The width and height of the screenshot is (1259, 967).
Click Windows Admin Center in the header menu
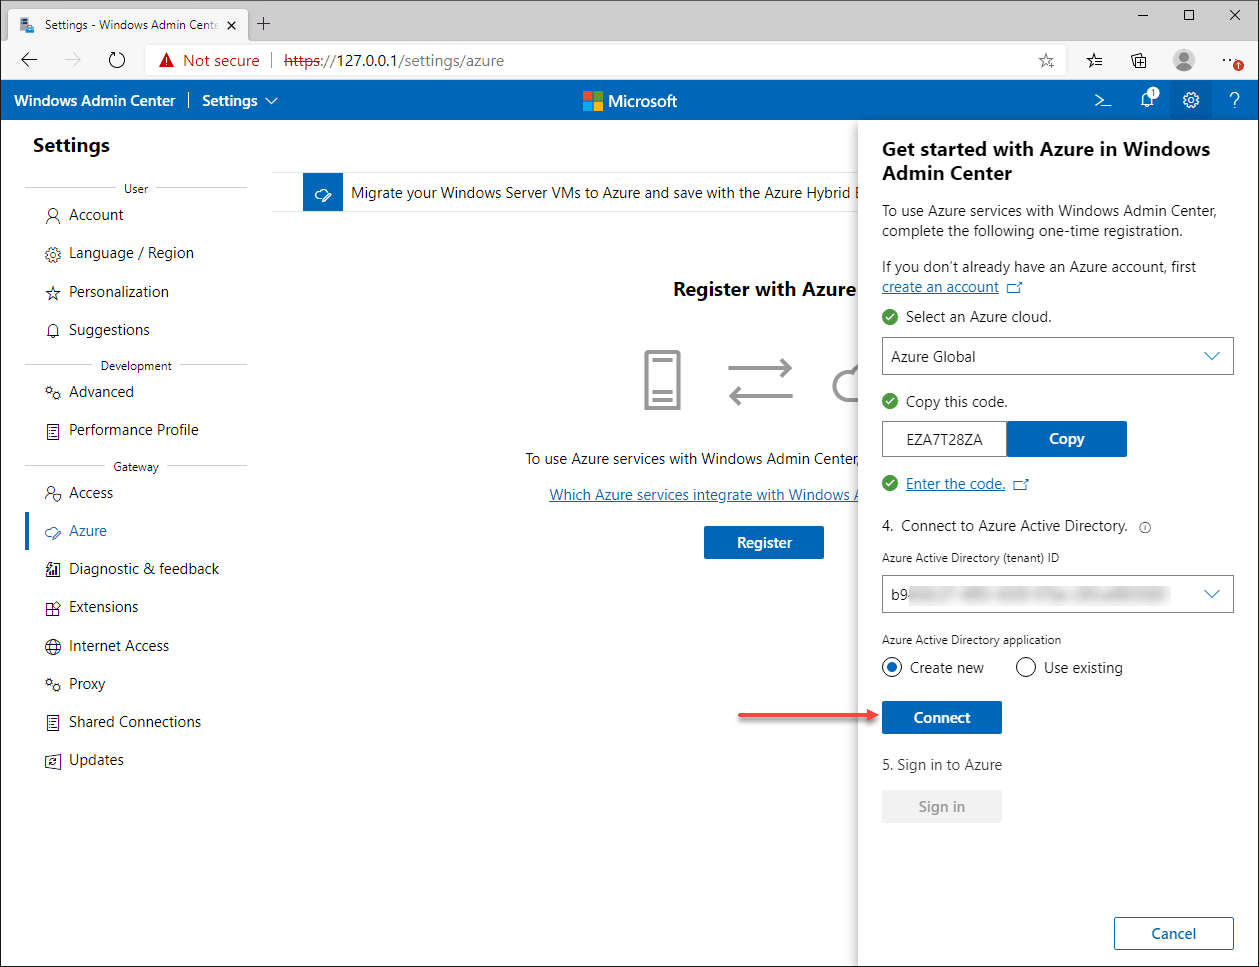tap(94, 100)
